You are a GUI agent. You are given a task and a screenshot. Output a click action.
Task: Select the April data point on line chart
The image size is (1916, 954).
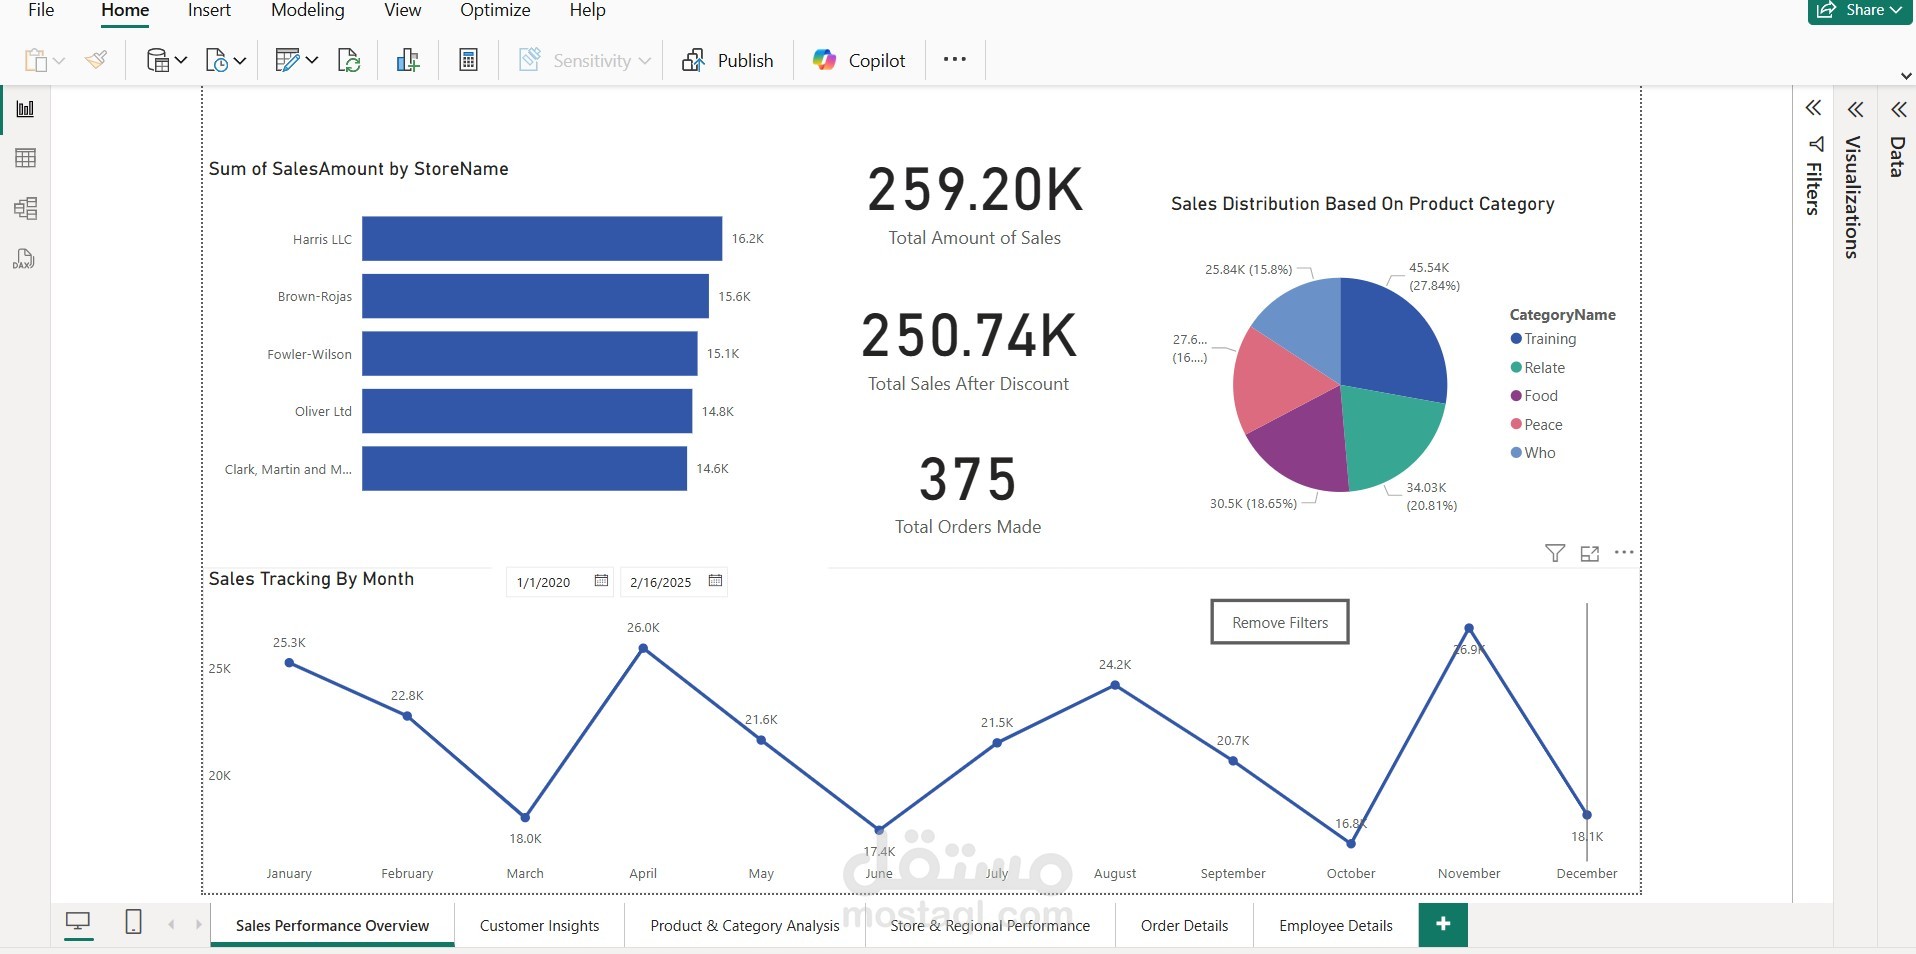pyautogui.click(x=643, y=648)
